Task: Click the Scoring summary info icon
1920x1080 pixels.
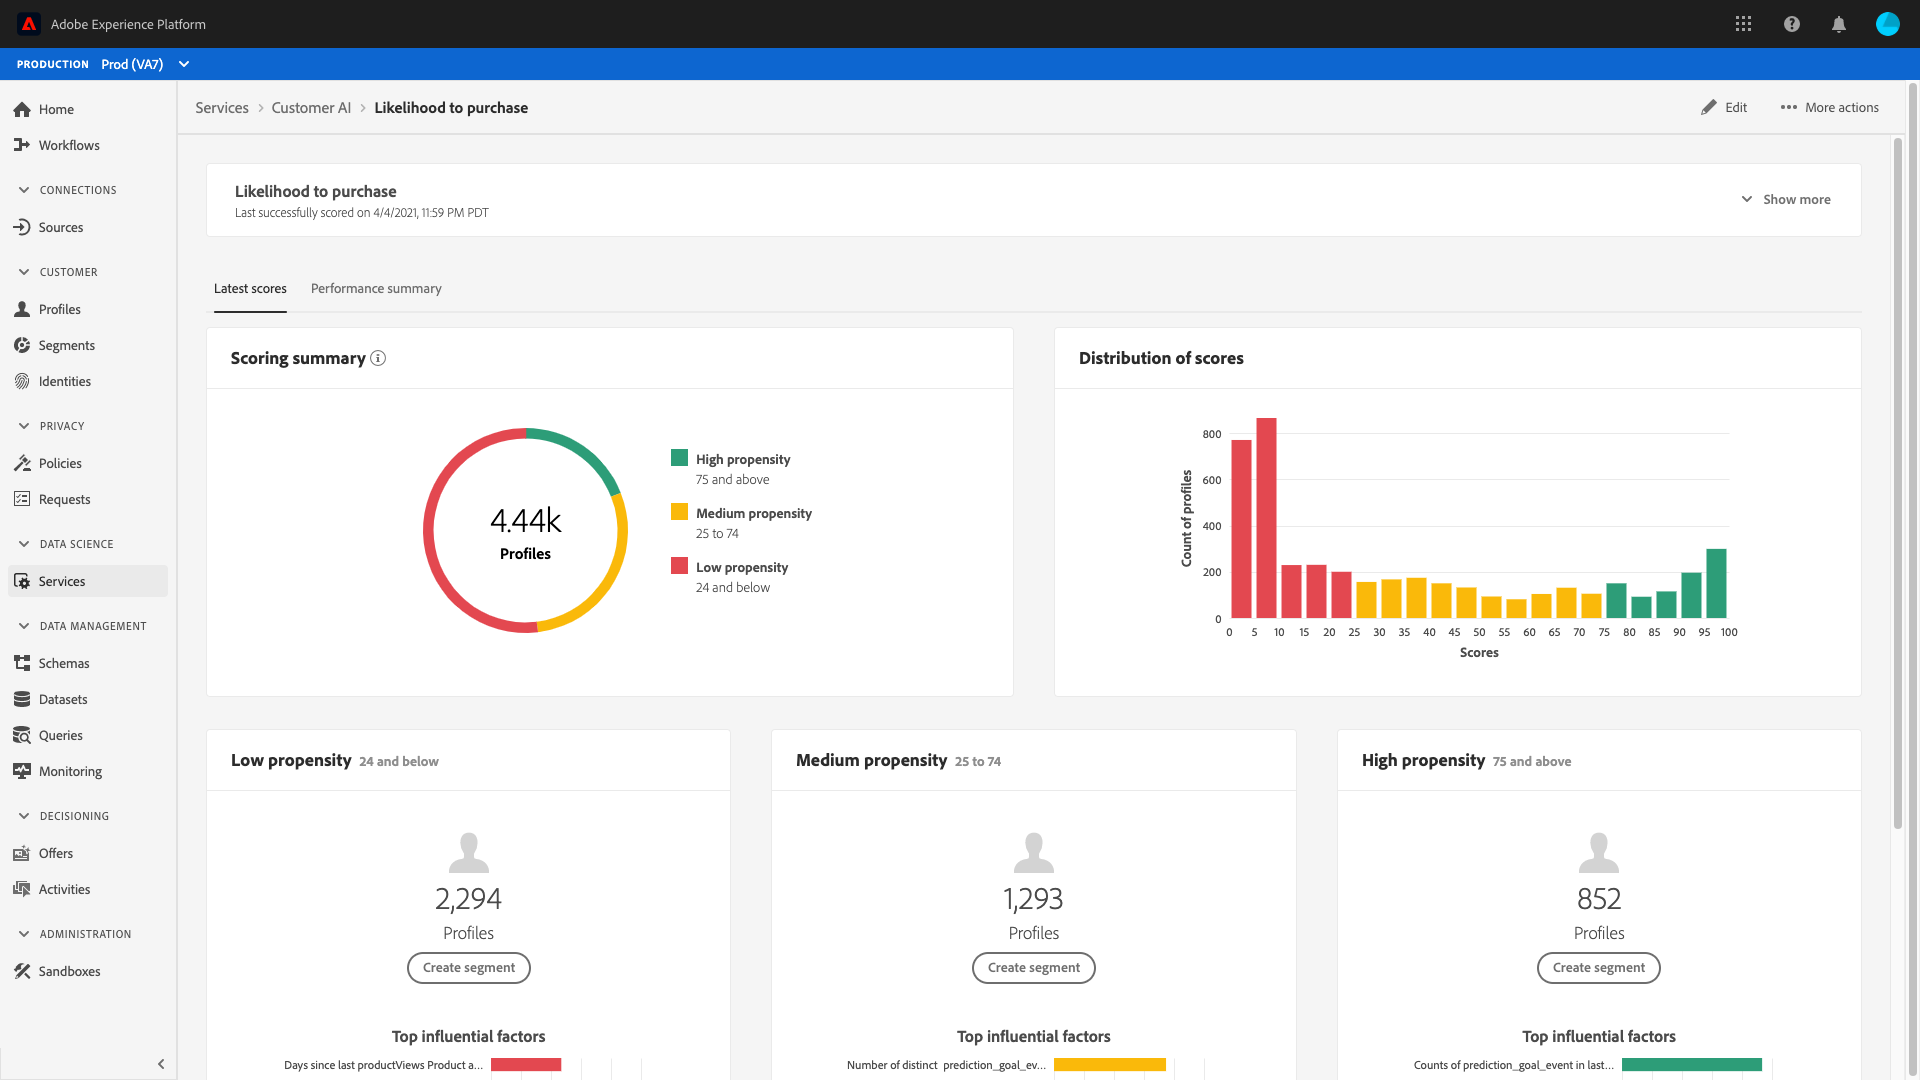Action: [378, 358]
